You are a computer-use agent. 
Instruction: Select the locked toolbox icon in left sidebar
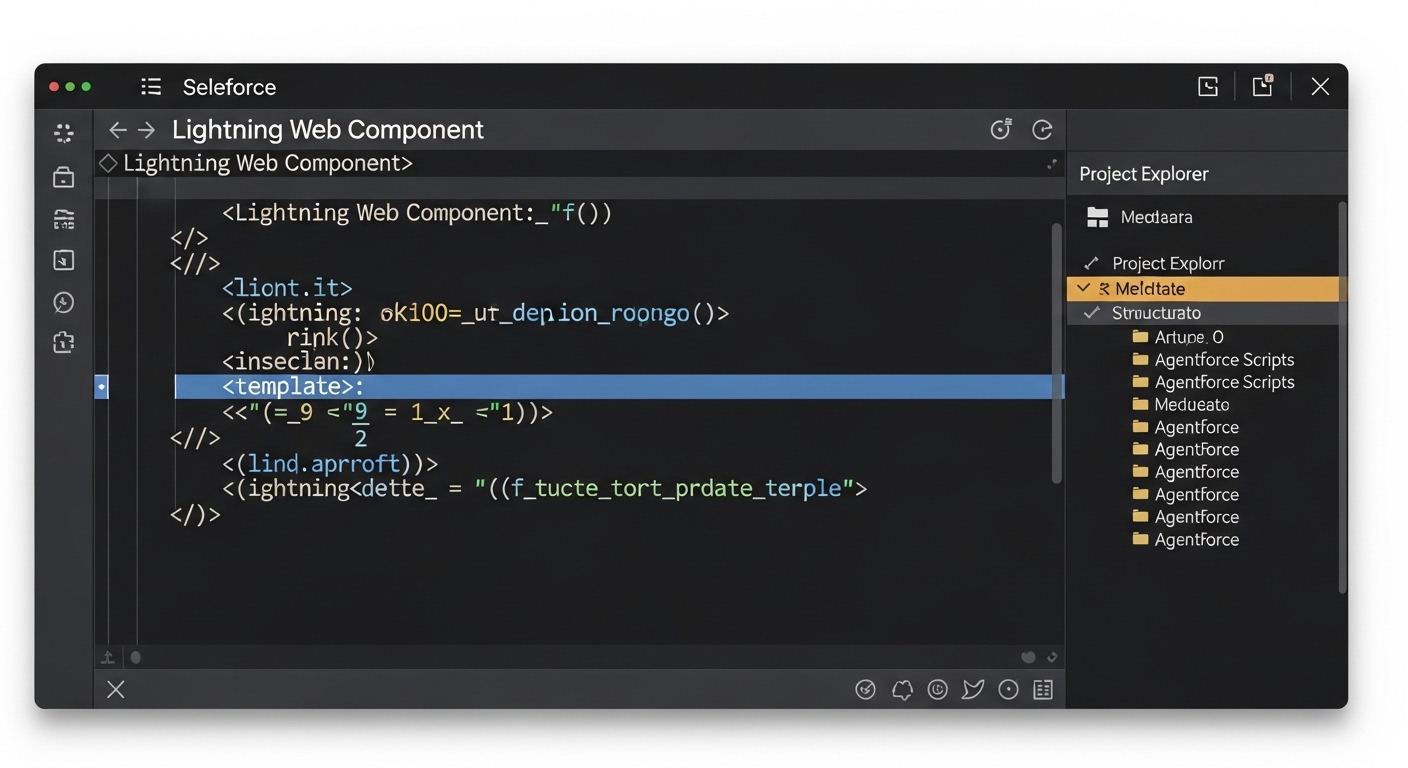pos(63,176)
